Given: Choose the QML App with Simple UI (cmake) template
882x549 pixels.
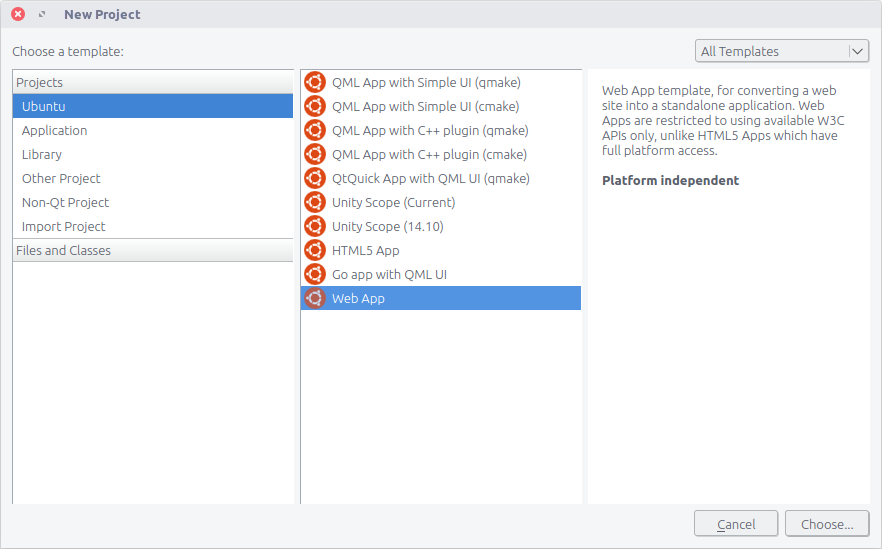Looking at the screenshot, I should click(441, 106).
